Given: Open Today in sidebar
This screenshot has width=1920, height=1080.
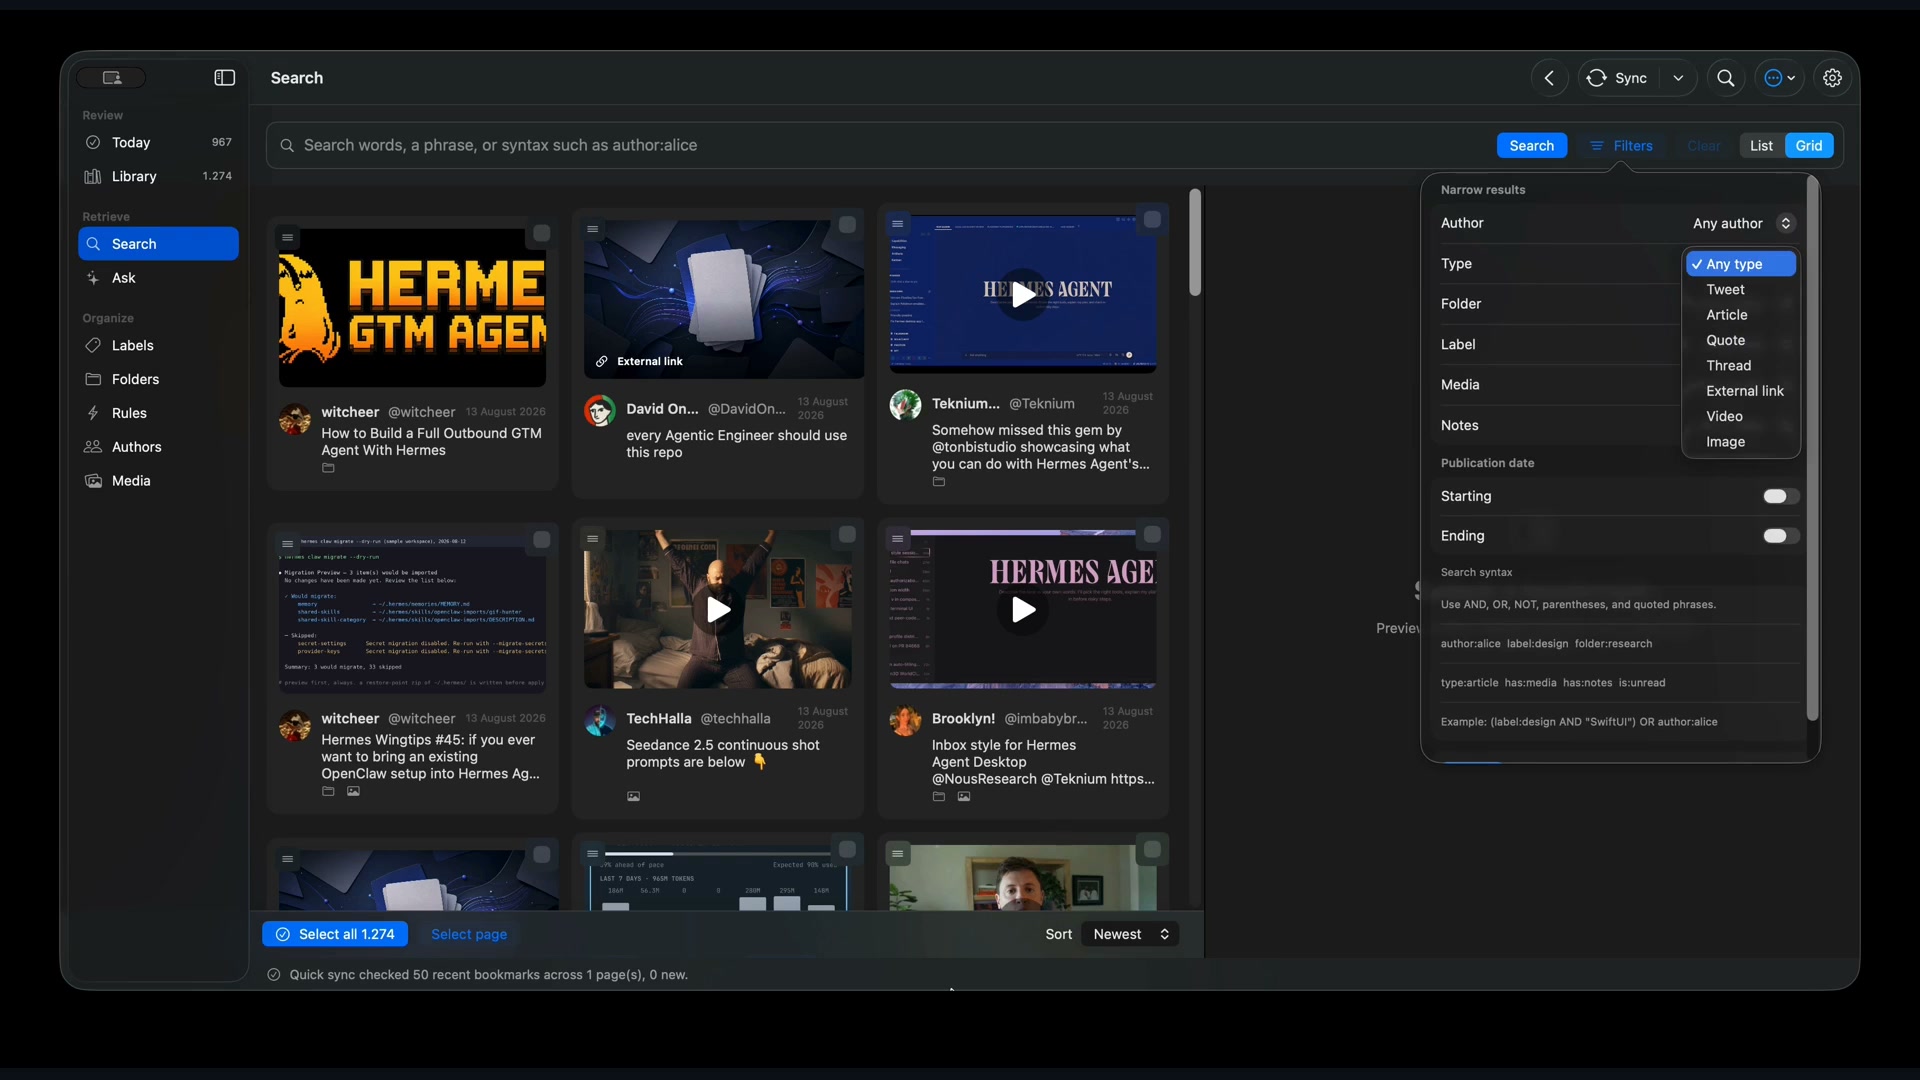Looking at the screenshot, I should [158, 143].
